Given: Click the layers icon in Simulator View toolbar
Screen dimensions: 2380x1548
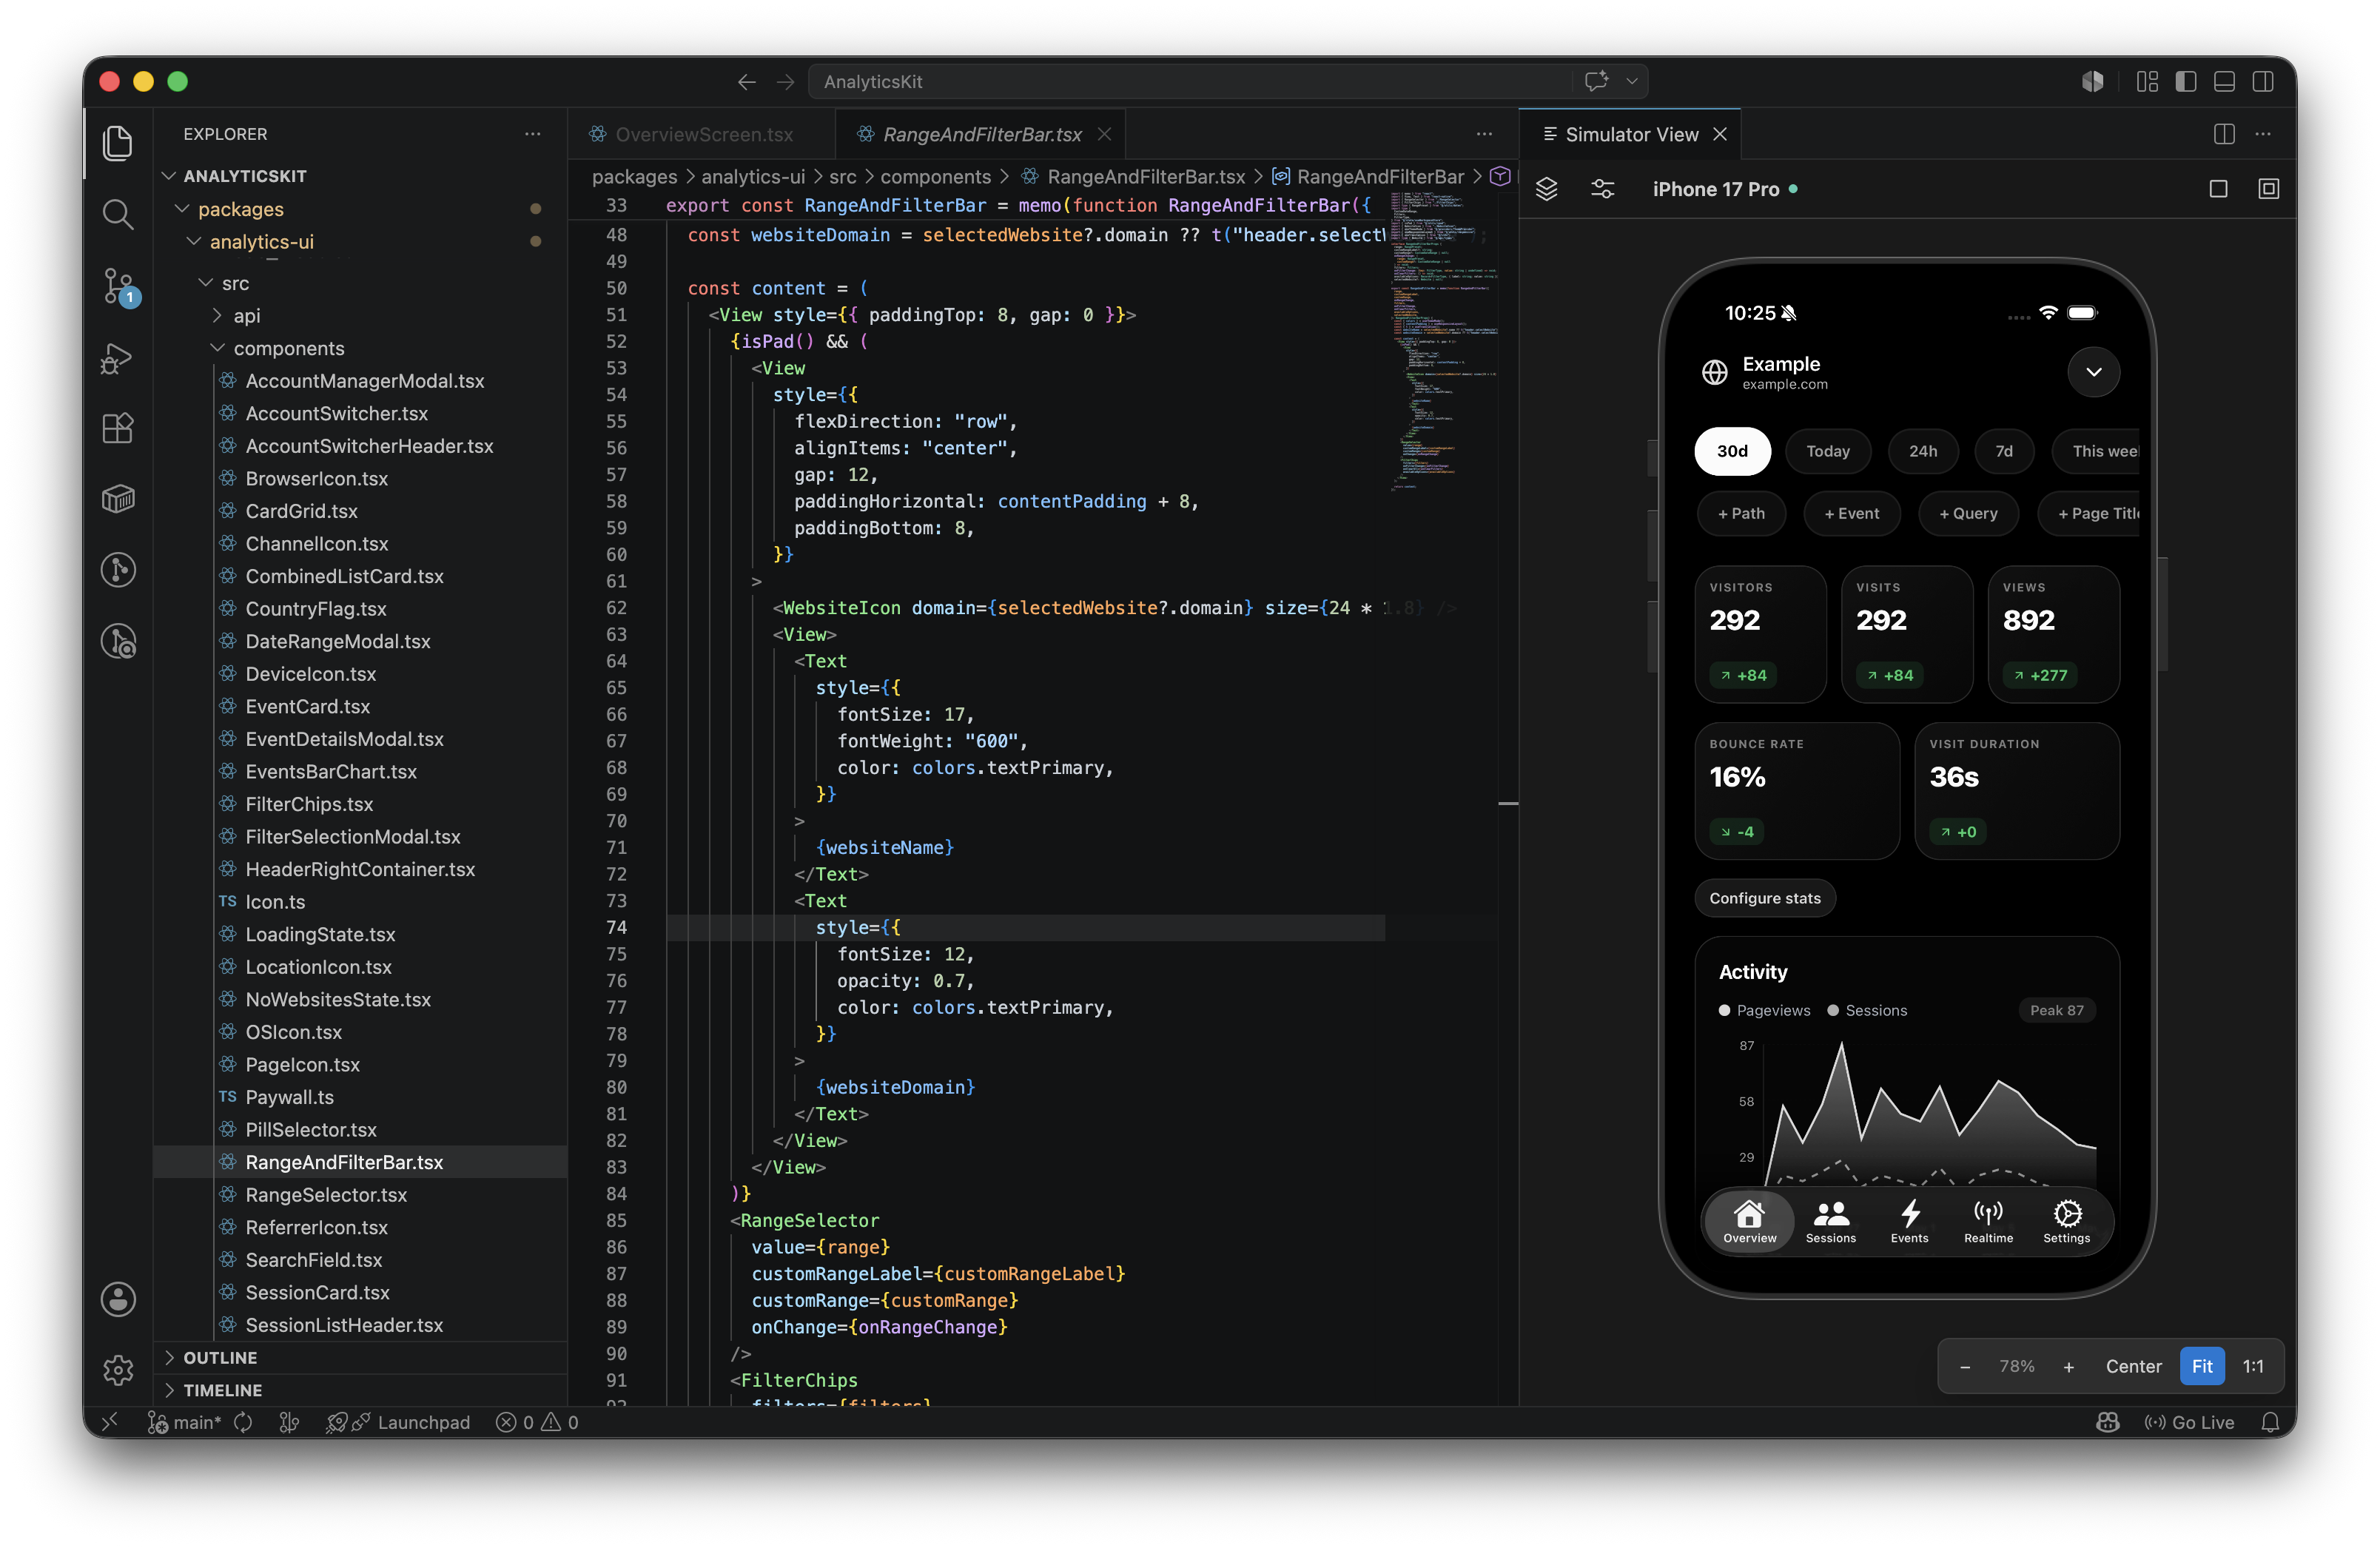Looking at the screenshot, I should 1546,189.
